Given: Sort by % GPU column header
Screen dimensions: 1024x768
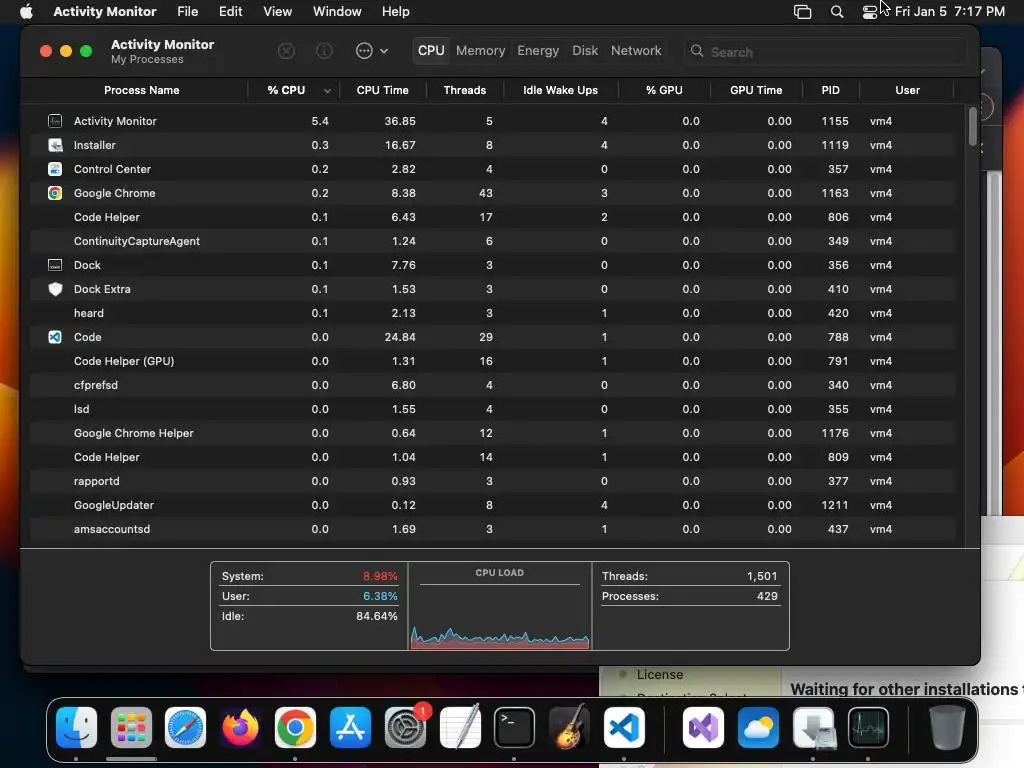Looking at the screenshot, I should click(x=664, y=90).
